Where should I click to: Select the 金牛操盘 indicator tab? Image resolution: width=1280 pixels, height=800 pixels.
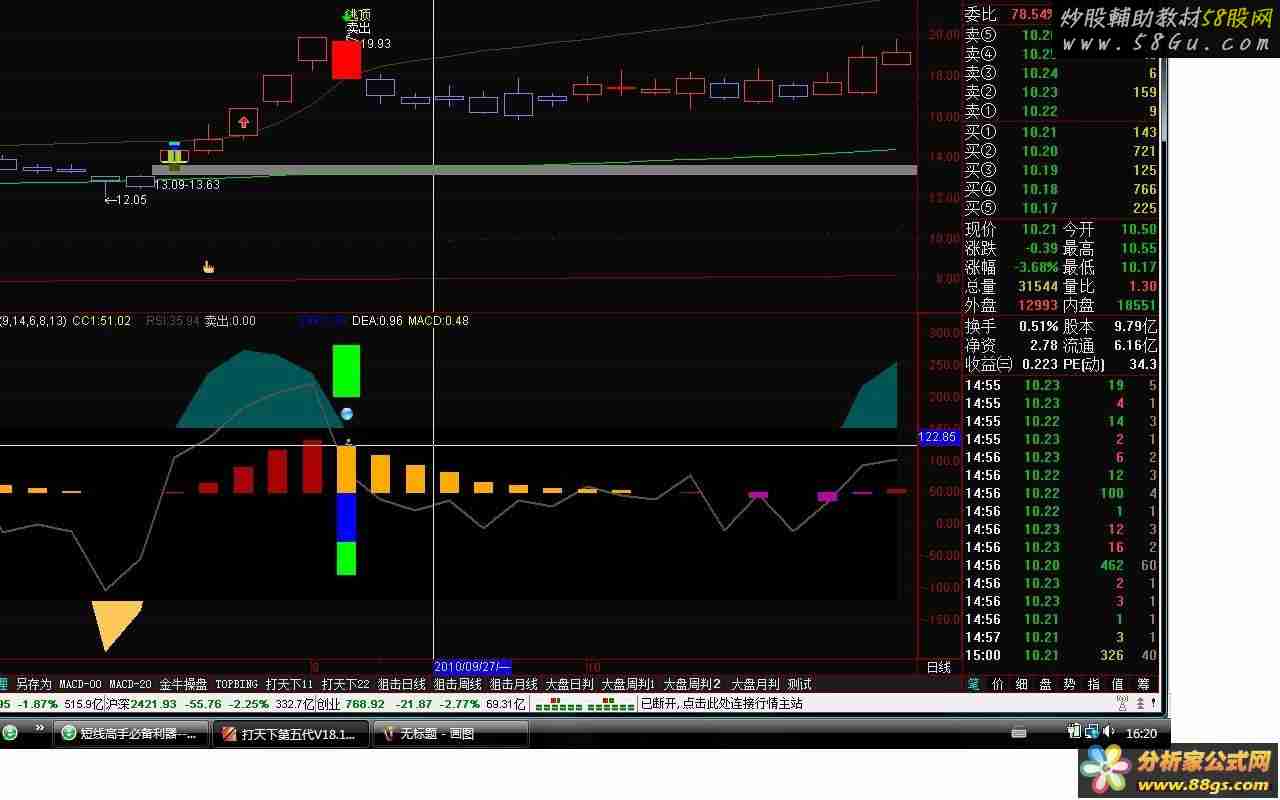click(183, 684)
